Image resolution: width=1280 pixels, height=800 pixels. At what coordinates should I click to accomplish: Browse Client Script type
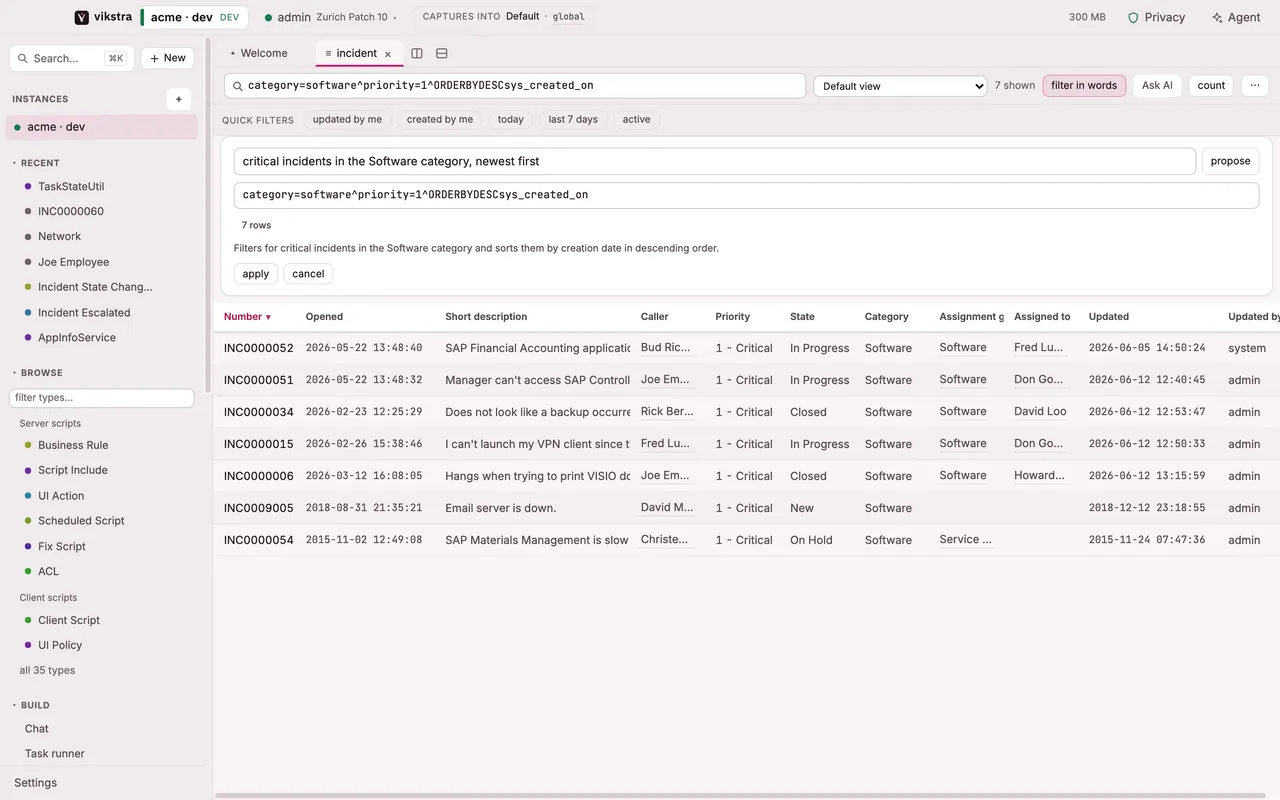[69, 620]
